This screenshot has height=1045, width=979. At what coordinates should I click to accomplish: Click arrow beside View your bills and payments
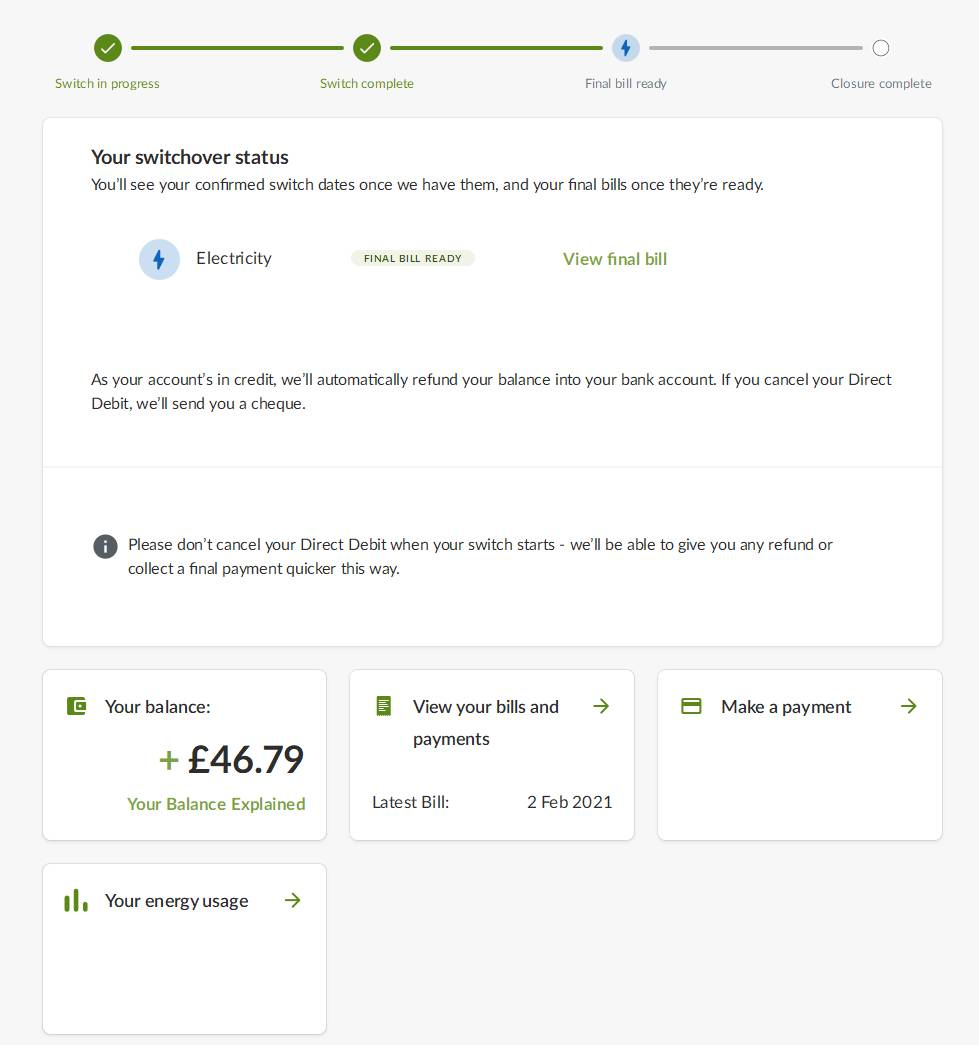click(x=601, y=706)
